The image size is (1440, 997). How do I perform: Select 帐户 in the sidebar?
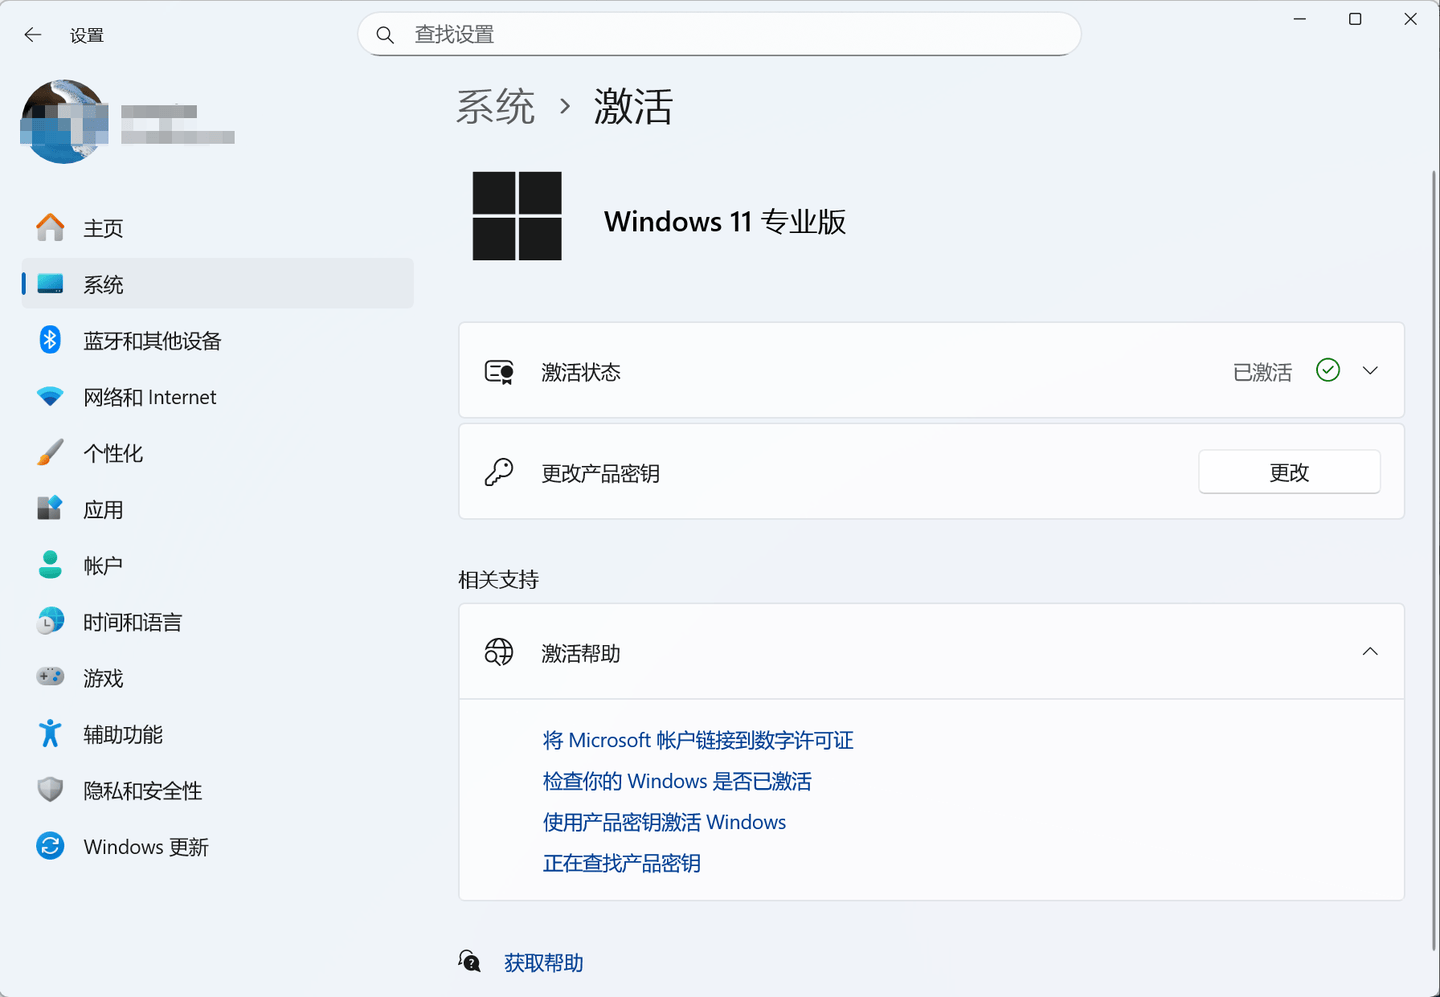pos(103,566)
